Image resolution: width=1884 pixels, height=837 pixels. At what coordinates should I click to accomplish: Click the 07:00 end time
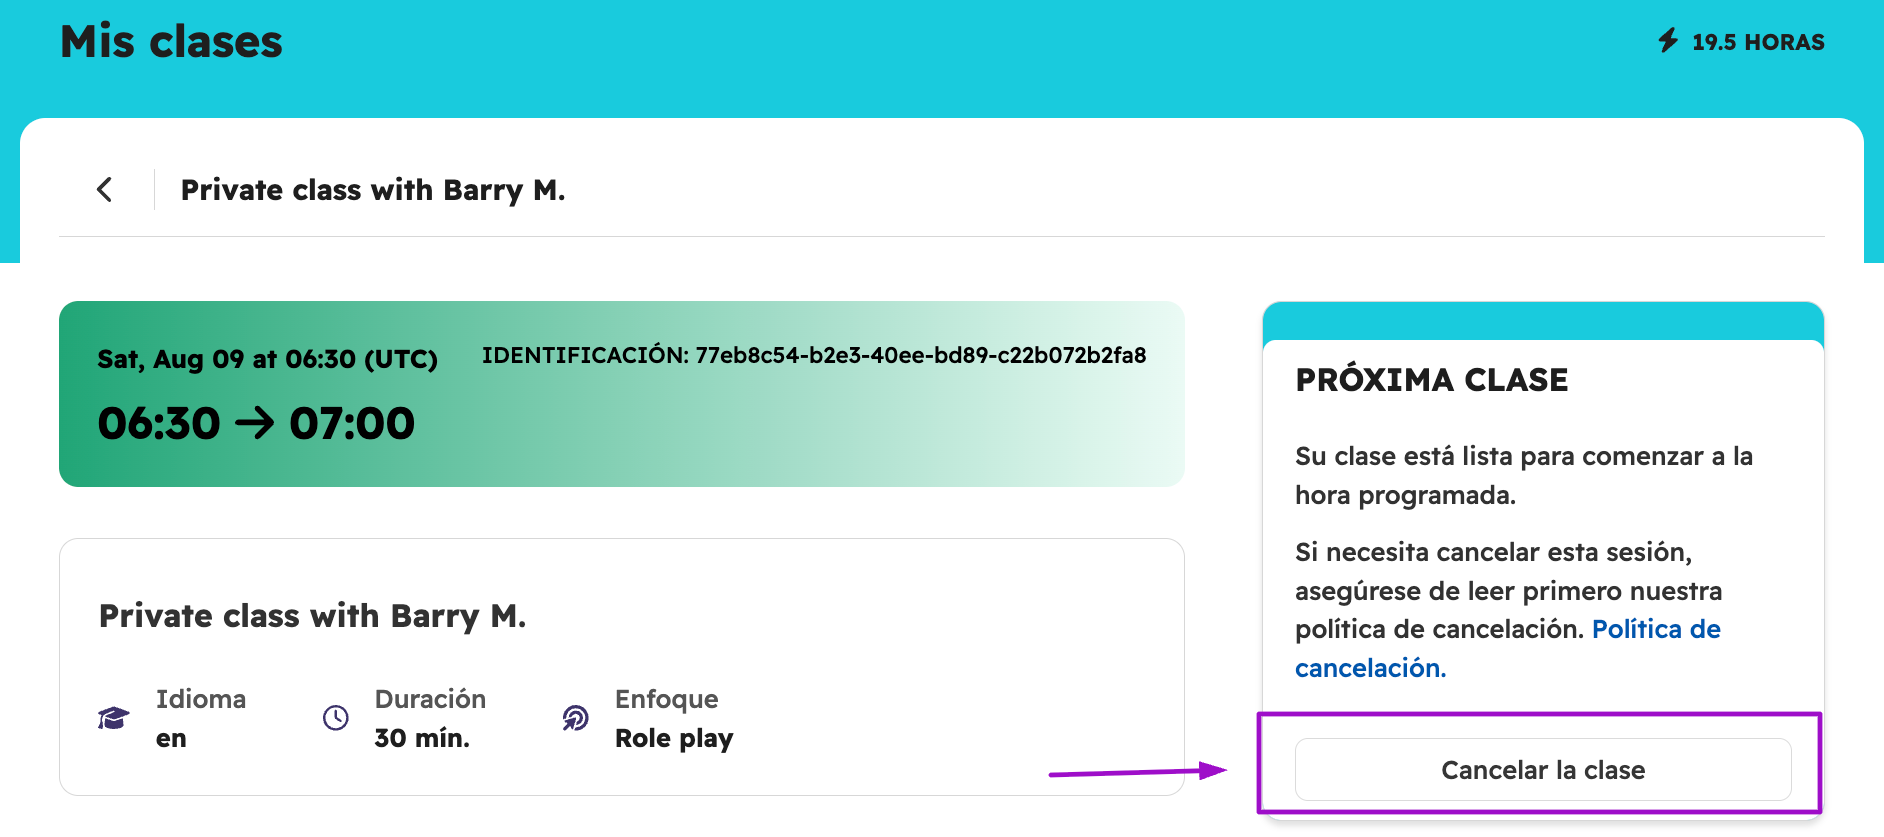(x=352, y=423)
